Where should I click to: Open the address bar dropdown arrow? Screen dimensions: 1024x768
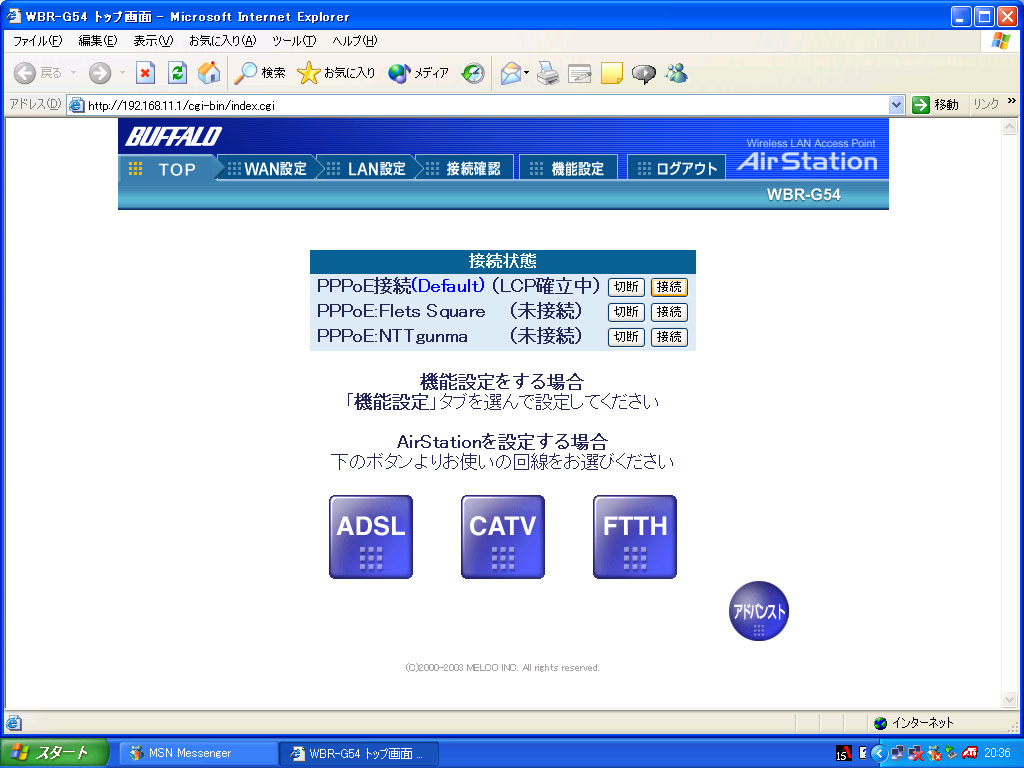896,104
